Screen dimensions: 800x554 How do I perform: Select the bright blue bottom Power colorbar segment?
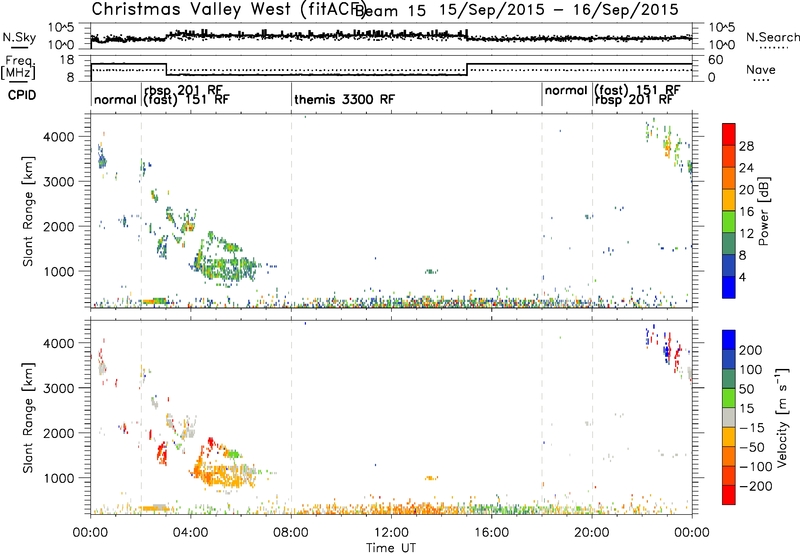click(x=729, y=287)
